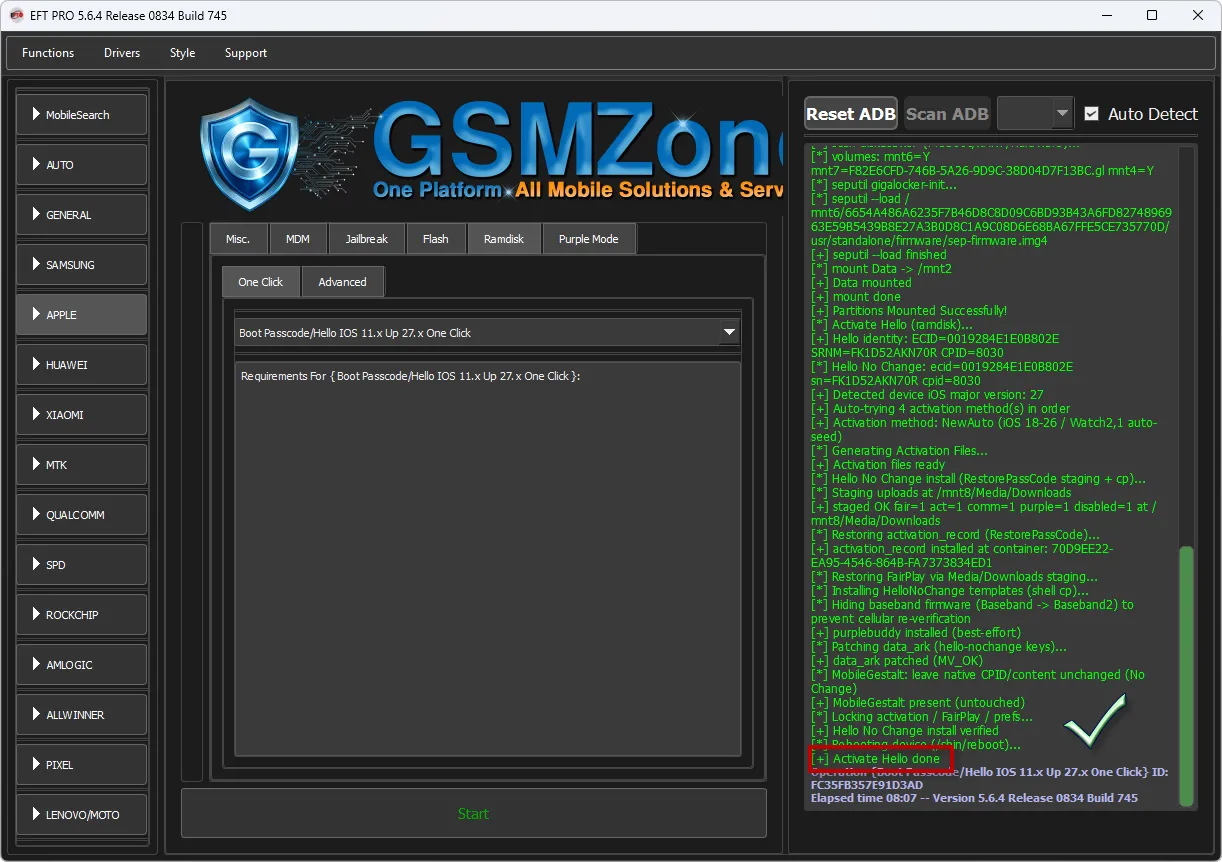Screen dimensions: 1222x862
Task: Open the ADB device dropdown beside Scan ADB
Action: coord(1036,114)
